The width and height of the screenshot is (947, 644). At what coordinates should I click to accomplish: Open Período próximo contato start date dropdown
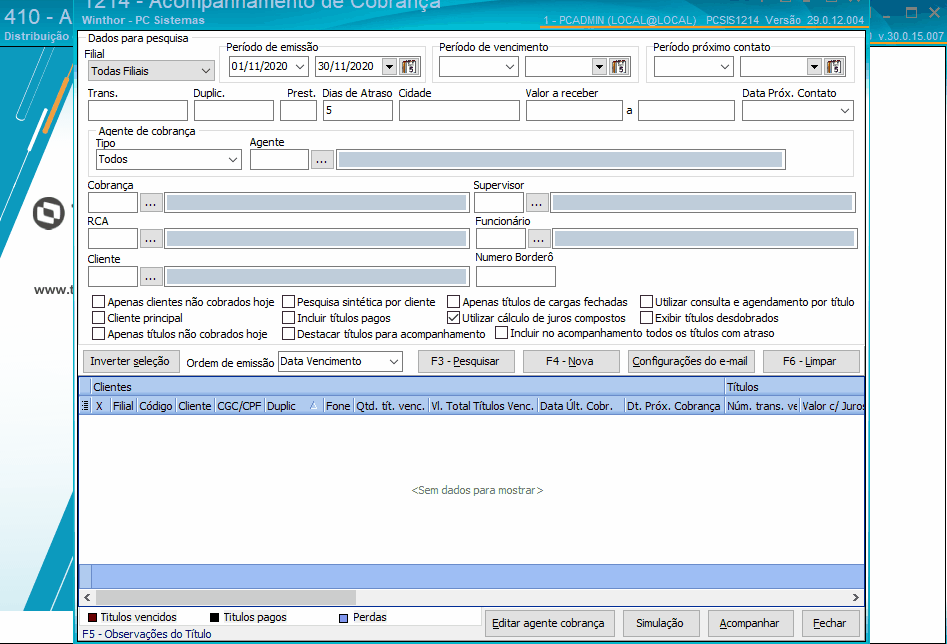point(725,66)
